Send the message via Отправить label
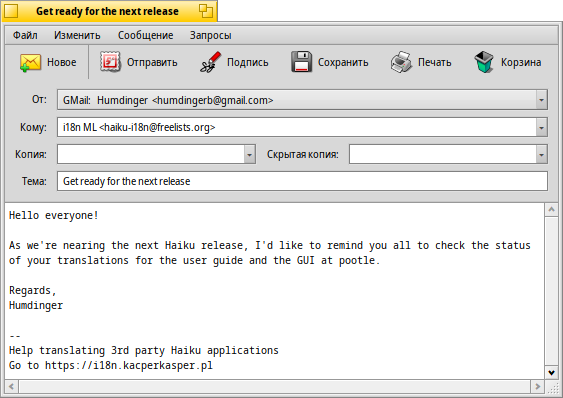Image resolution: width=563 pixels, height=398 pixels. 152,63
